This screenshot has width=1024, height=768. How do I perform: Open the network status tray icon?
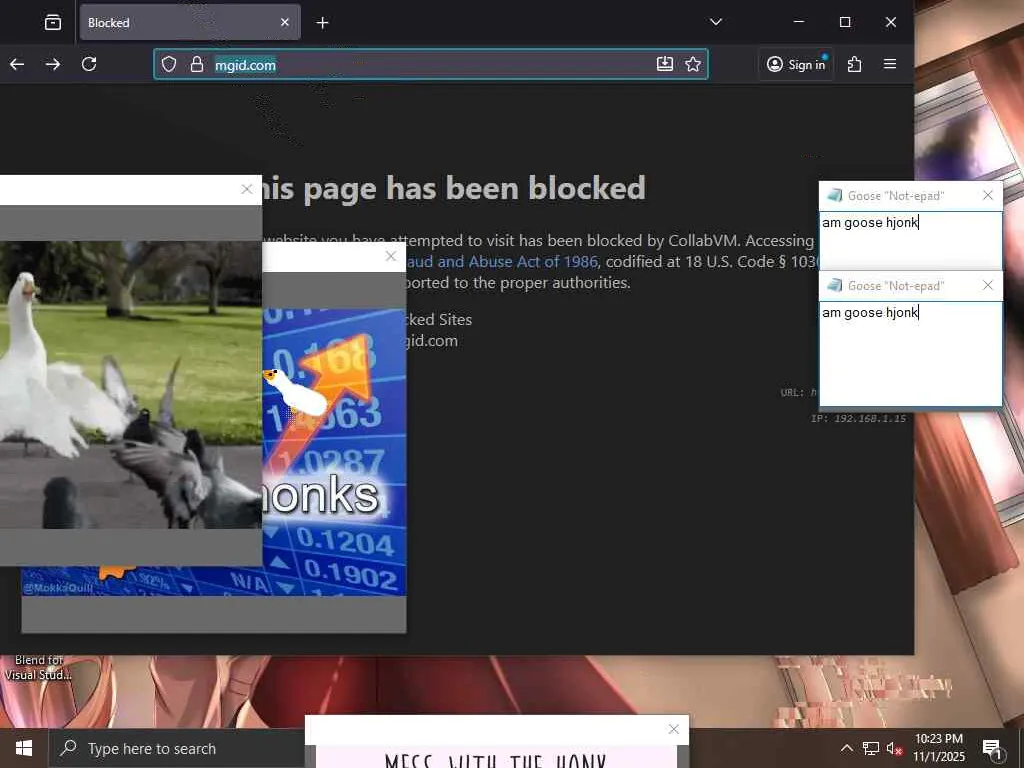point(871,748)
